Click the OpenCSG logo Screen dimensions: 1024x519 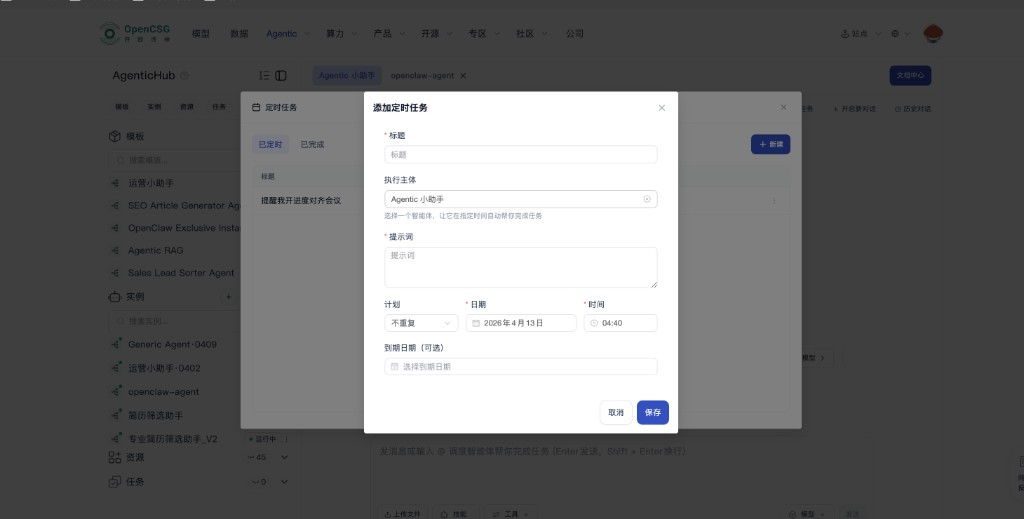pyautogui.click(x=135, y=33)
